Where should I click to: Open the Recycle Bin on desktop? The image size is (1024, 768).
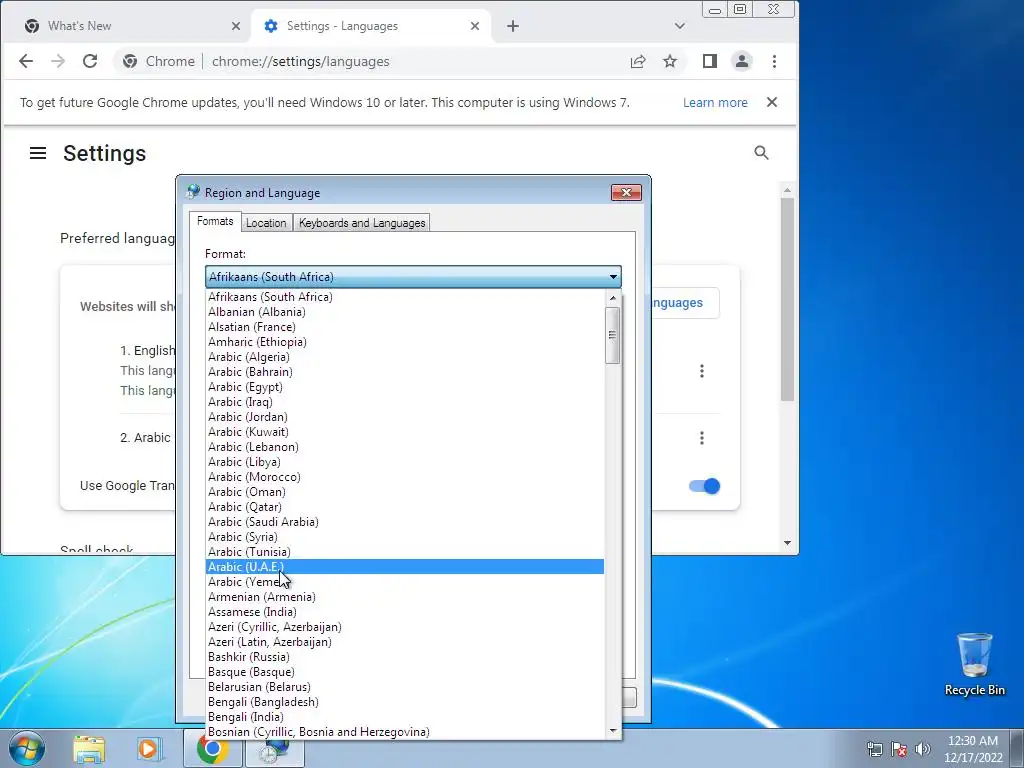[974, 664]
